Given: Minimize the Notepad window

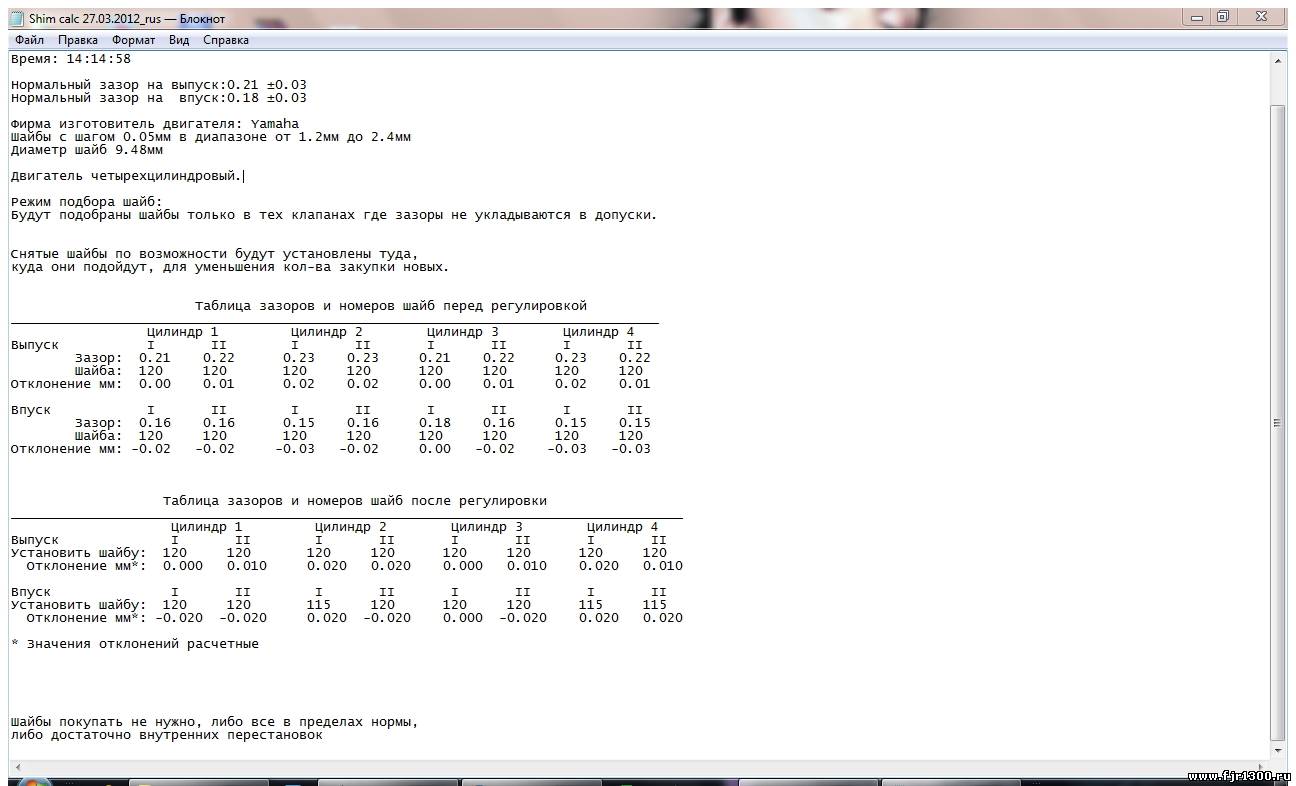Looking at the screenshot, I should pyautogui.click(x=1196, y=17).
